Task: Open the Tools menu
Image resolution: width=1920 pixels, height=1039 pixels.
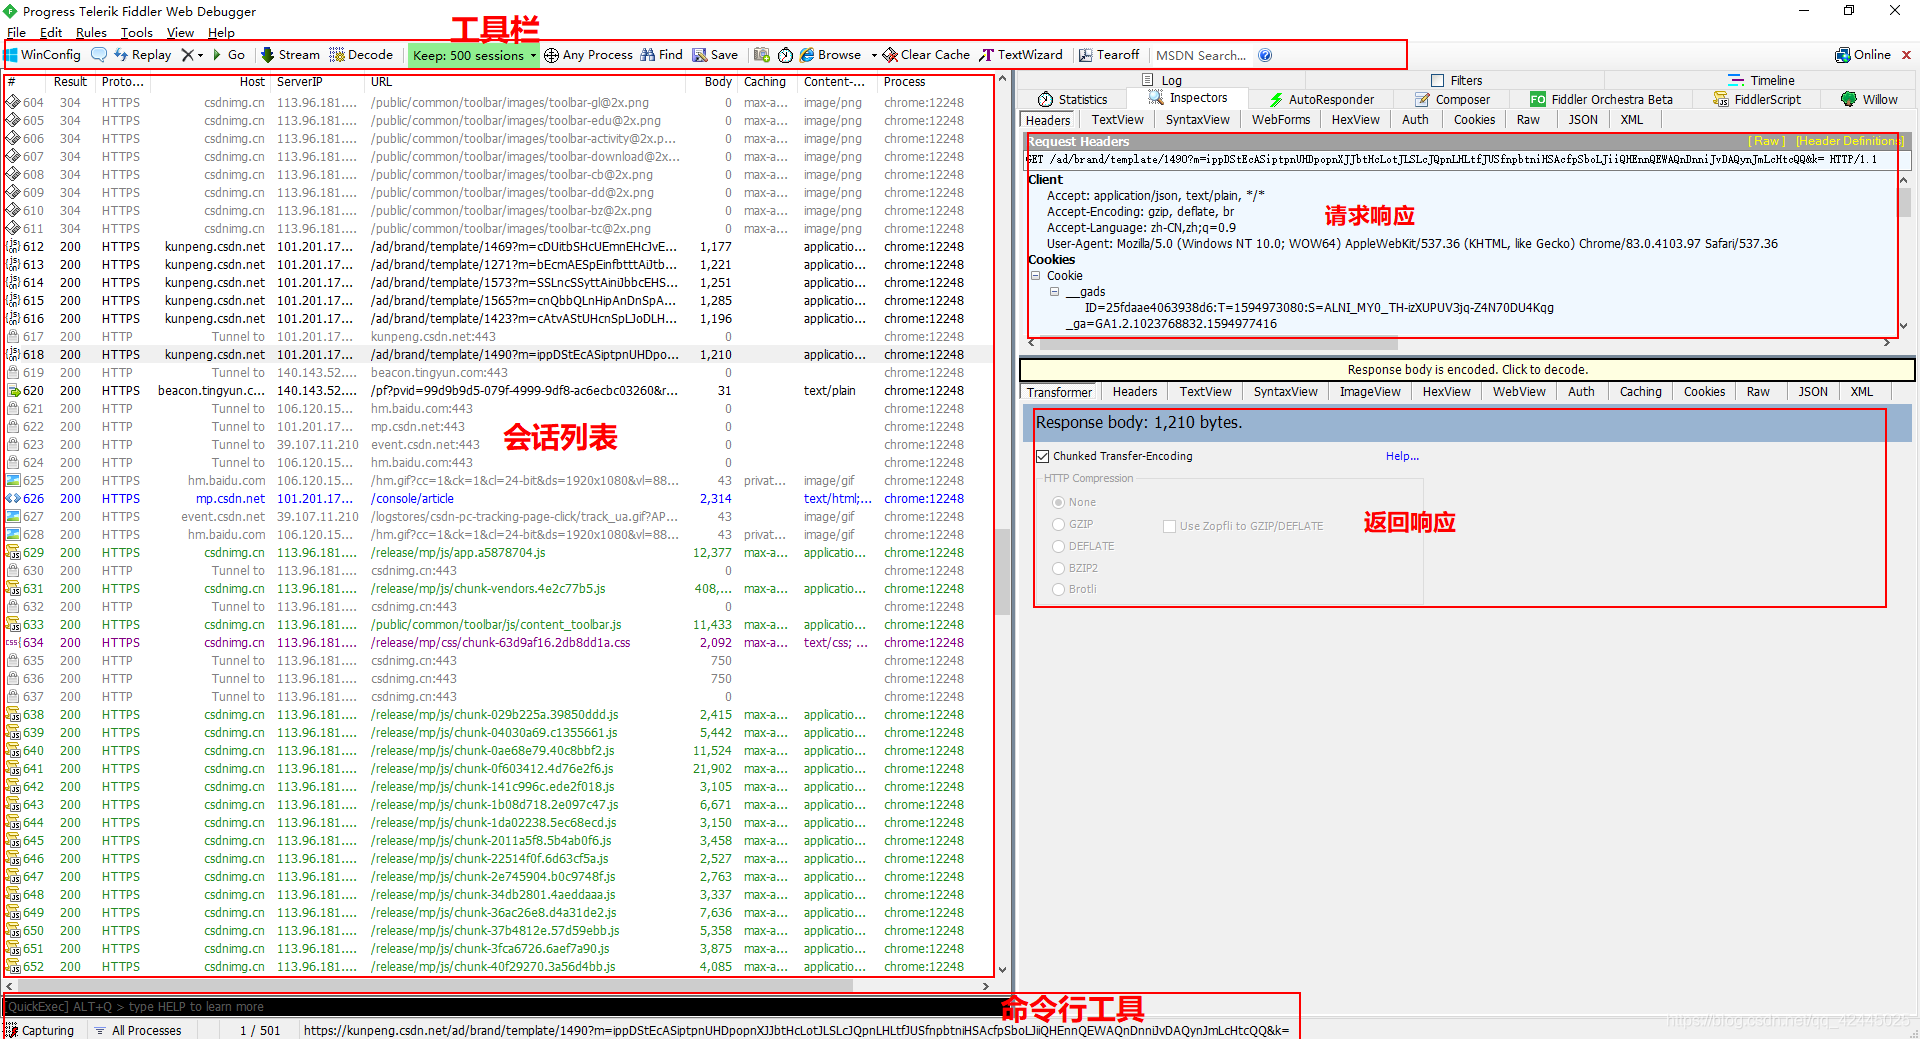Action: 137,32
